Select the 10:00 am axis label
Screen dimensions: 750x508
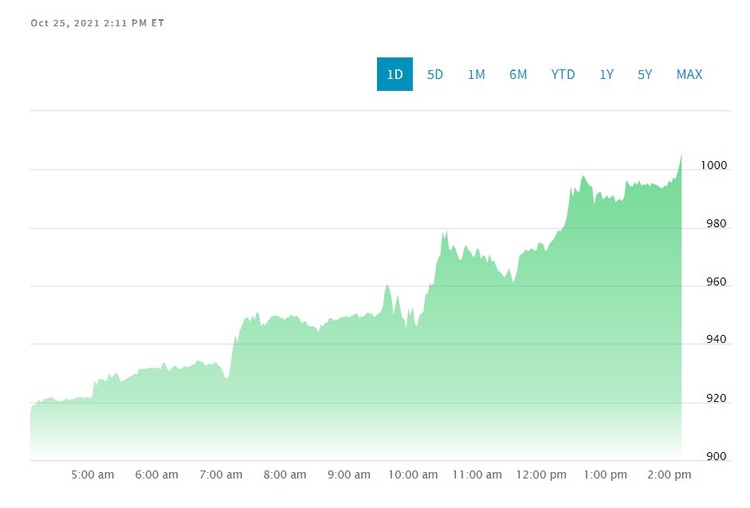click(x=413, y=475)
